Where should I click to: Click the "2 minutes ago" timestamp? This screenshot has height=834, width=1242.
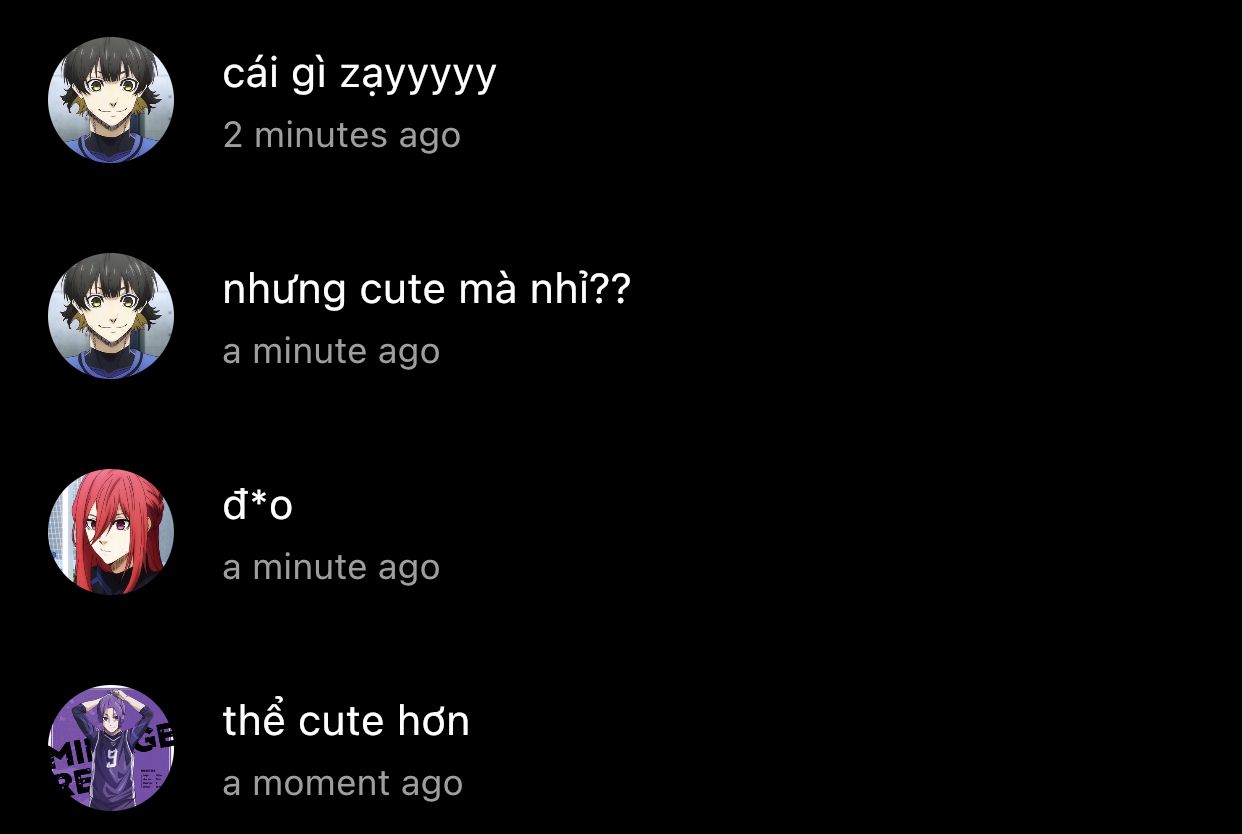[x=341, y=135]
